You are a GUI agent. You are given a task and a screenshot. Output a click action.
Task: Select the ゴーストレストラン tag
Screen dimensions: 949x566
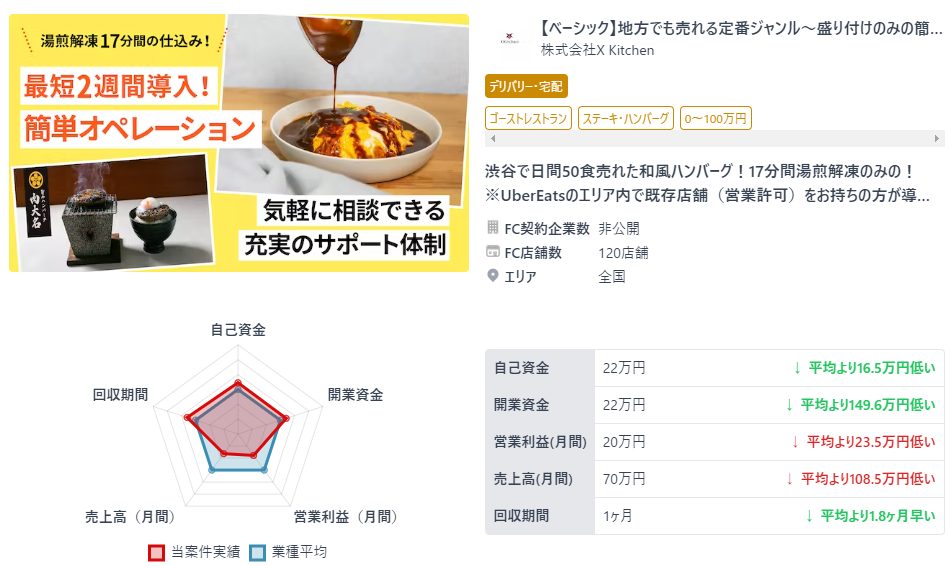point(528,118)
